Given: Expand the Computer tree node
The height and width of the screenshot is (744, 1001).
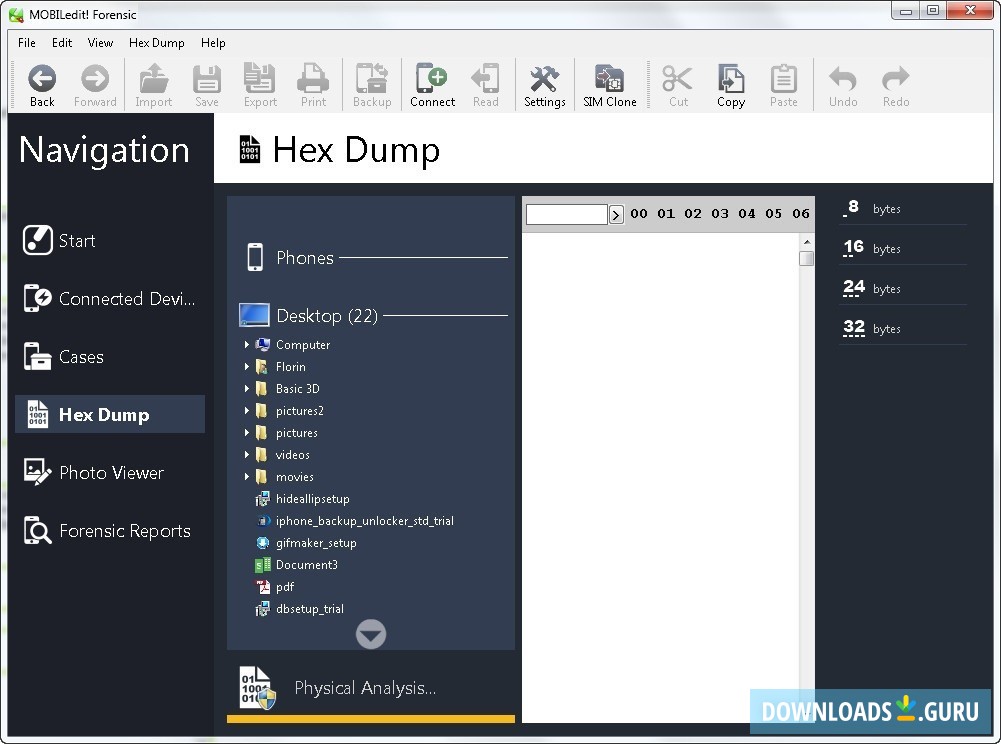Looking at the screenshot, I should (246, 344).
